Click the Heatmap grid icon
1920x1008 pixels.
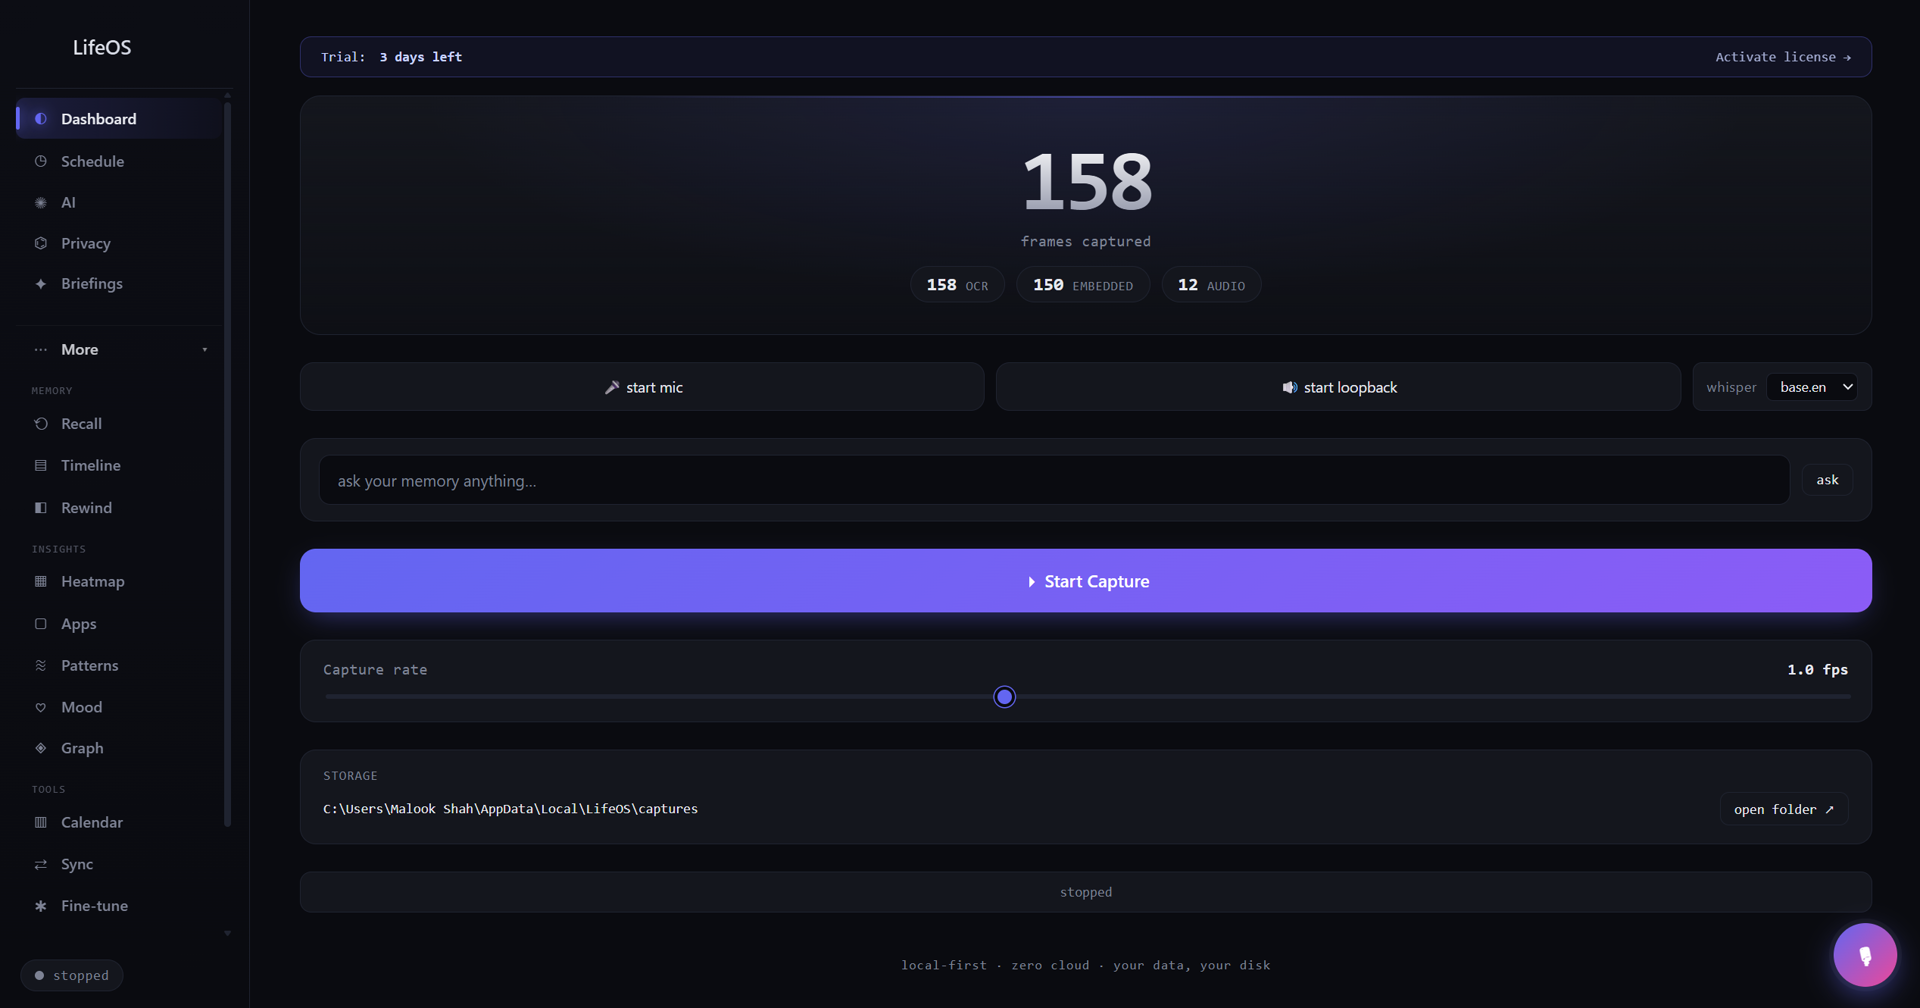(x=41, y=581)
